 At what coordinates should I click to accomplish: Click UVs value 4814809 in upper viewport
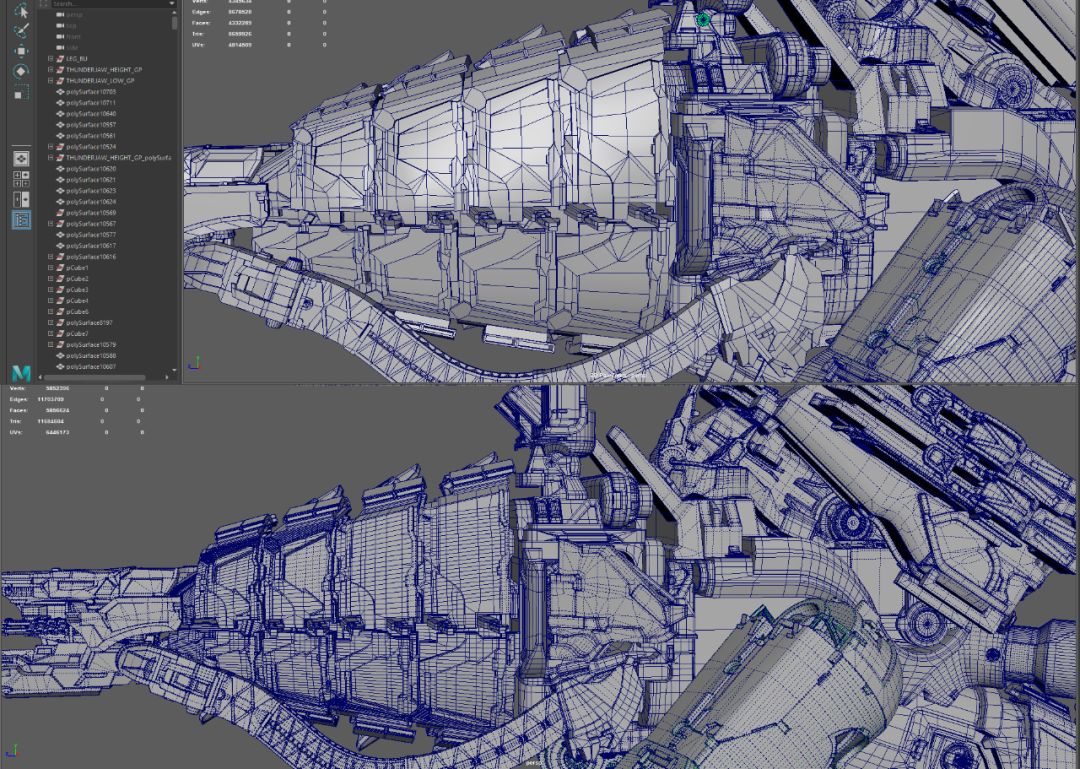240,45
